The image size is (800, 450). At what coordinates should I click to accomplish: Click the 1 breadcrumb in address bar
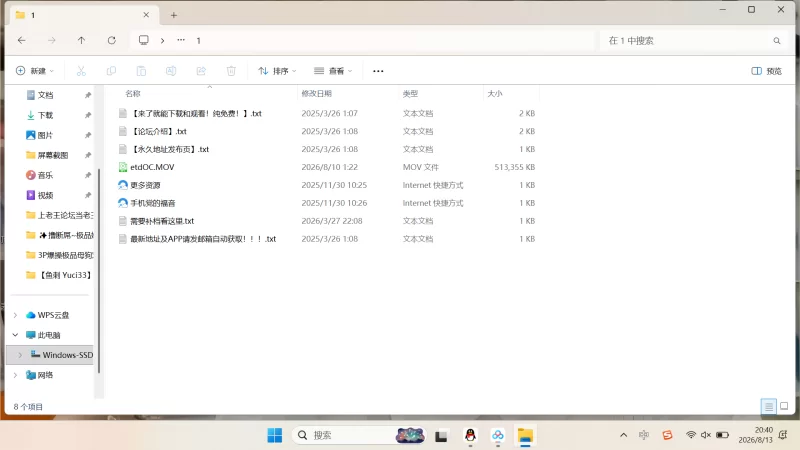pos(198,40)
